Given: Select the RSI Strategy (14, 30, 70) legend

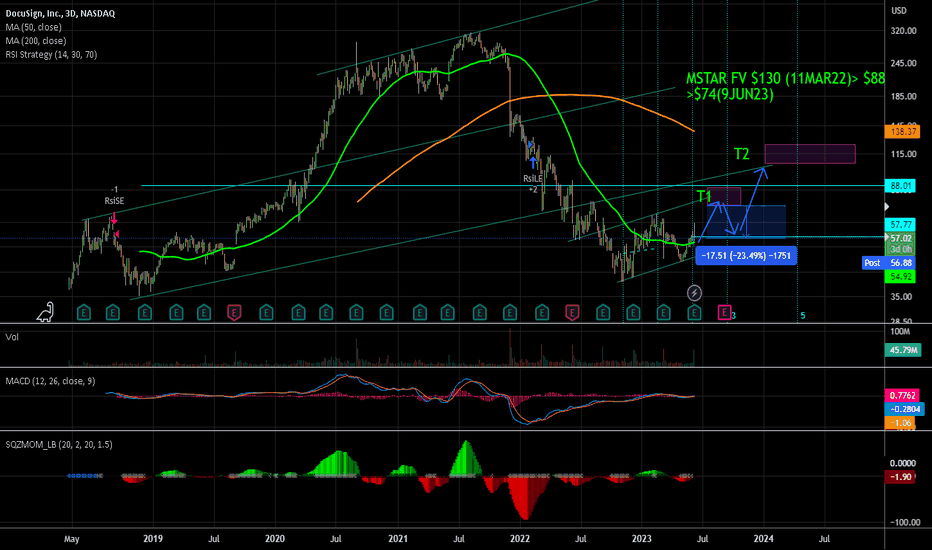Looking at the screenshot, I should (x=51, y=54).
